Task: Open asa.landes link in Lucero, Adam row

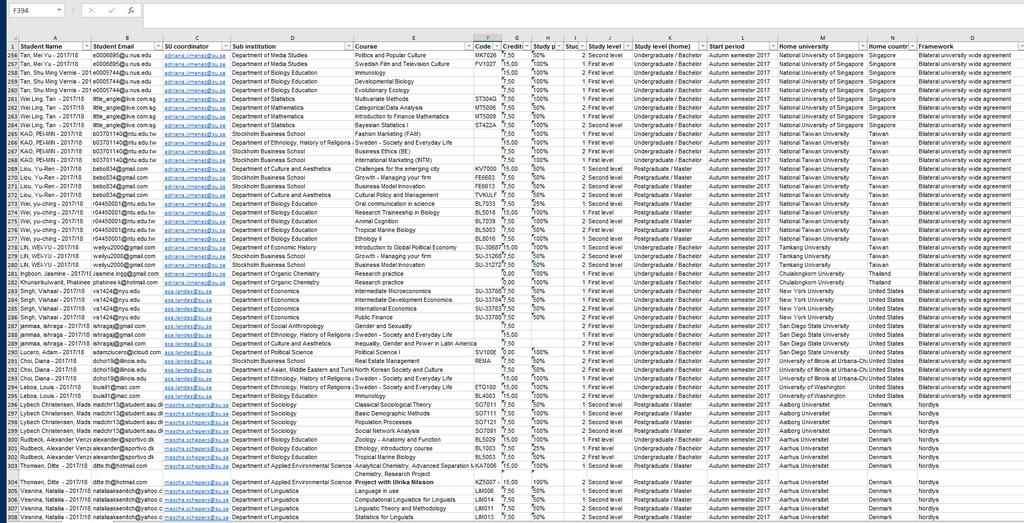Action: coord(188,352)
